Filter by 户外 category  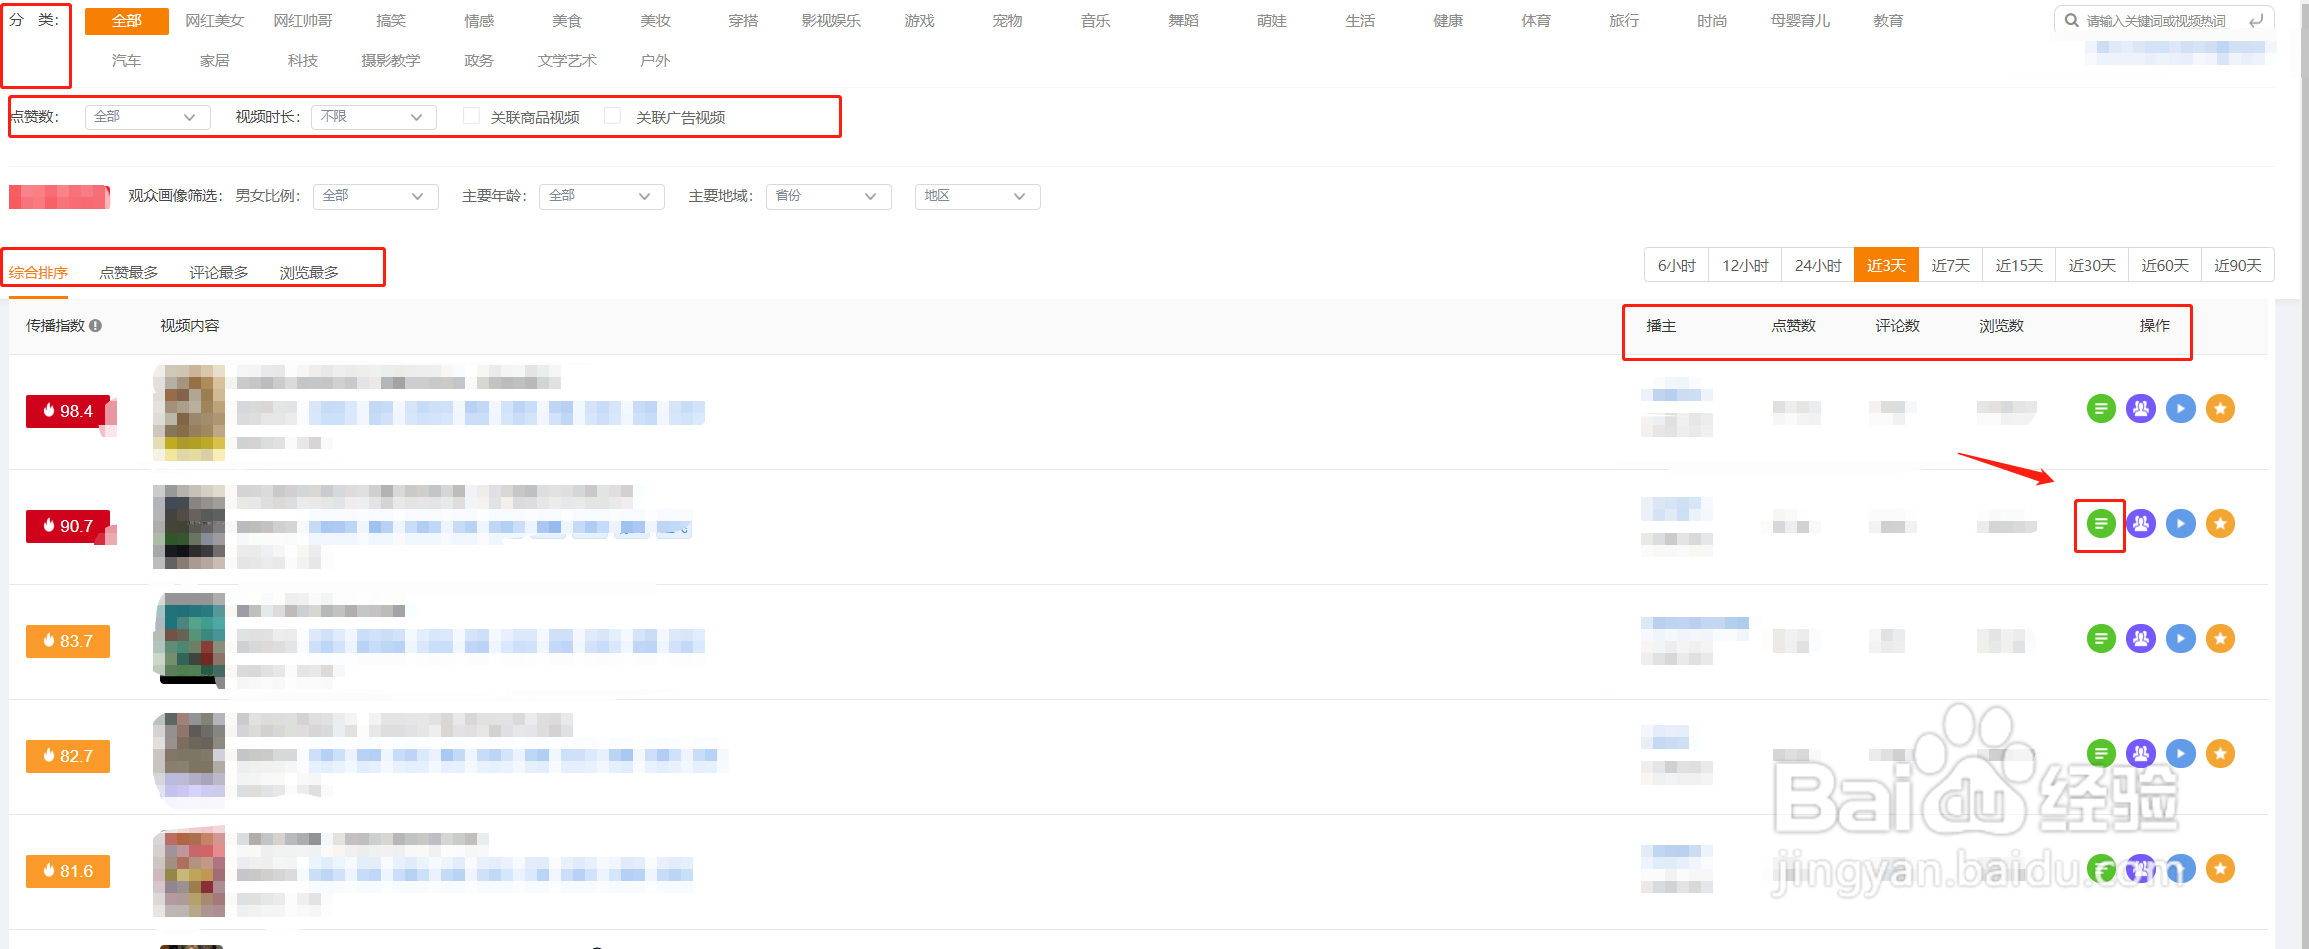(x=655, y=61)
